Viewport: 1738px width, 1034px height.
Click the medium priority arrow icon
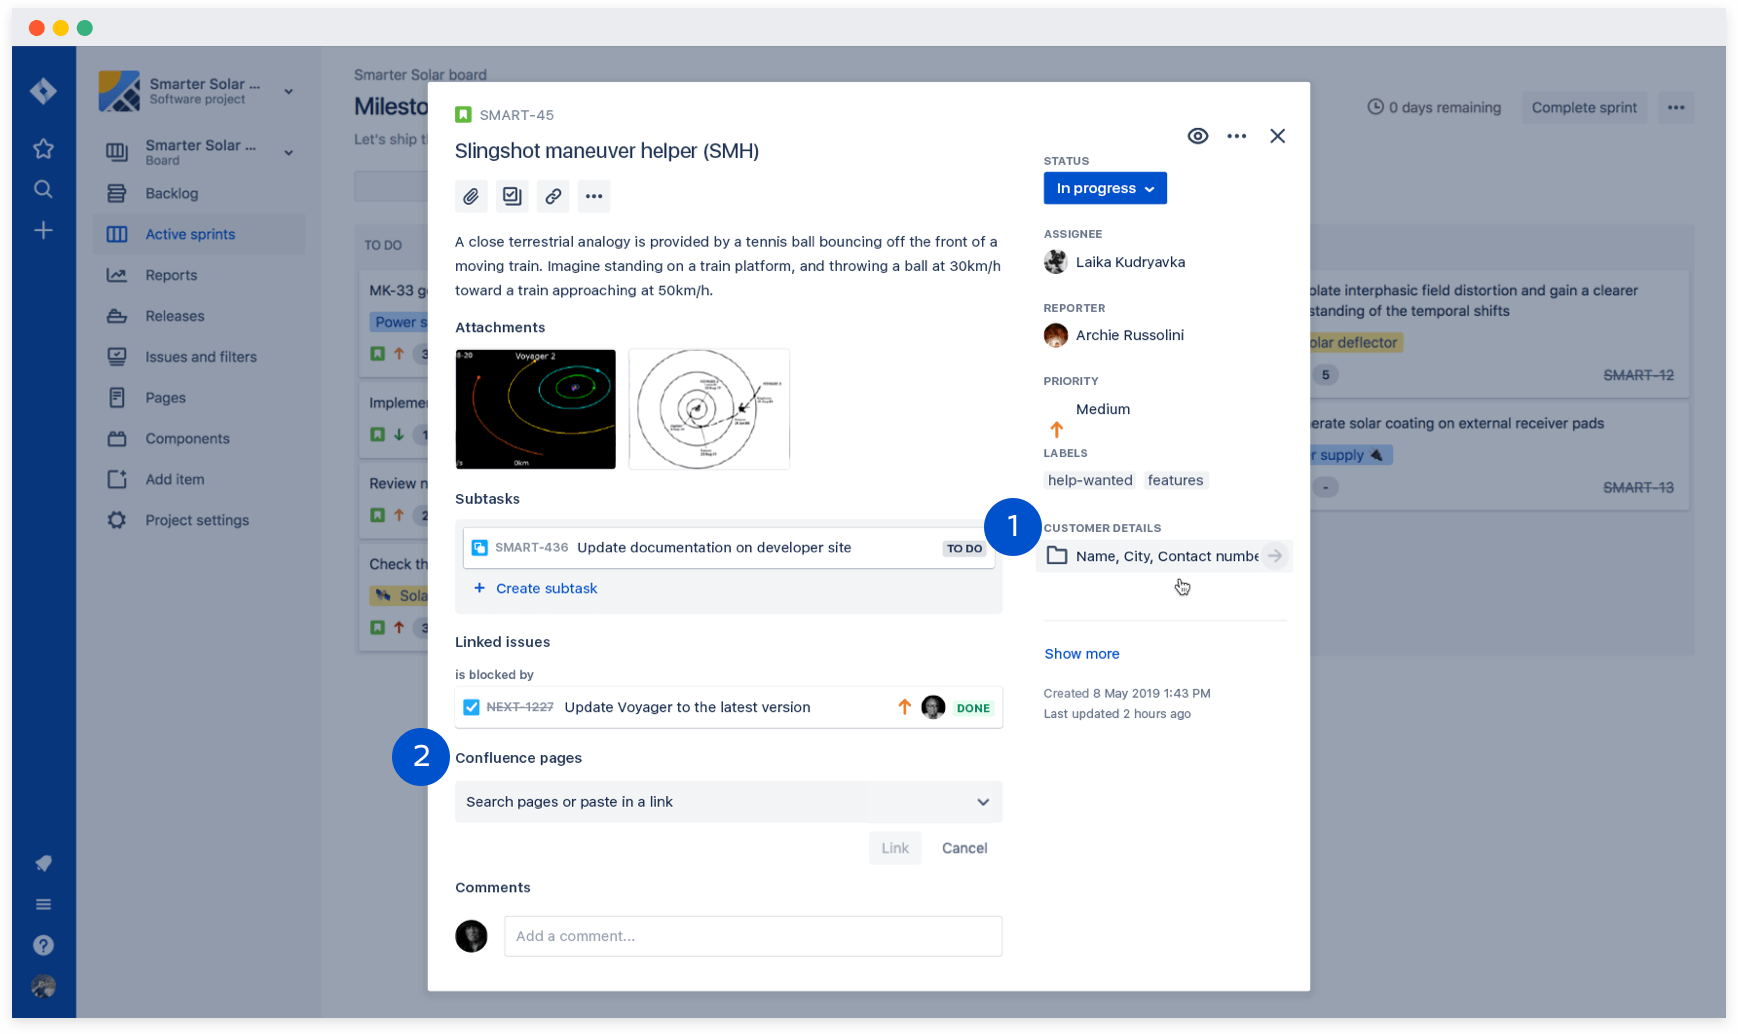[1056, 429]
